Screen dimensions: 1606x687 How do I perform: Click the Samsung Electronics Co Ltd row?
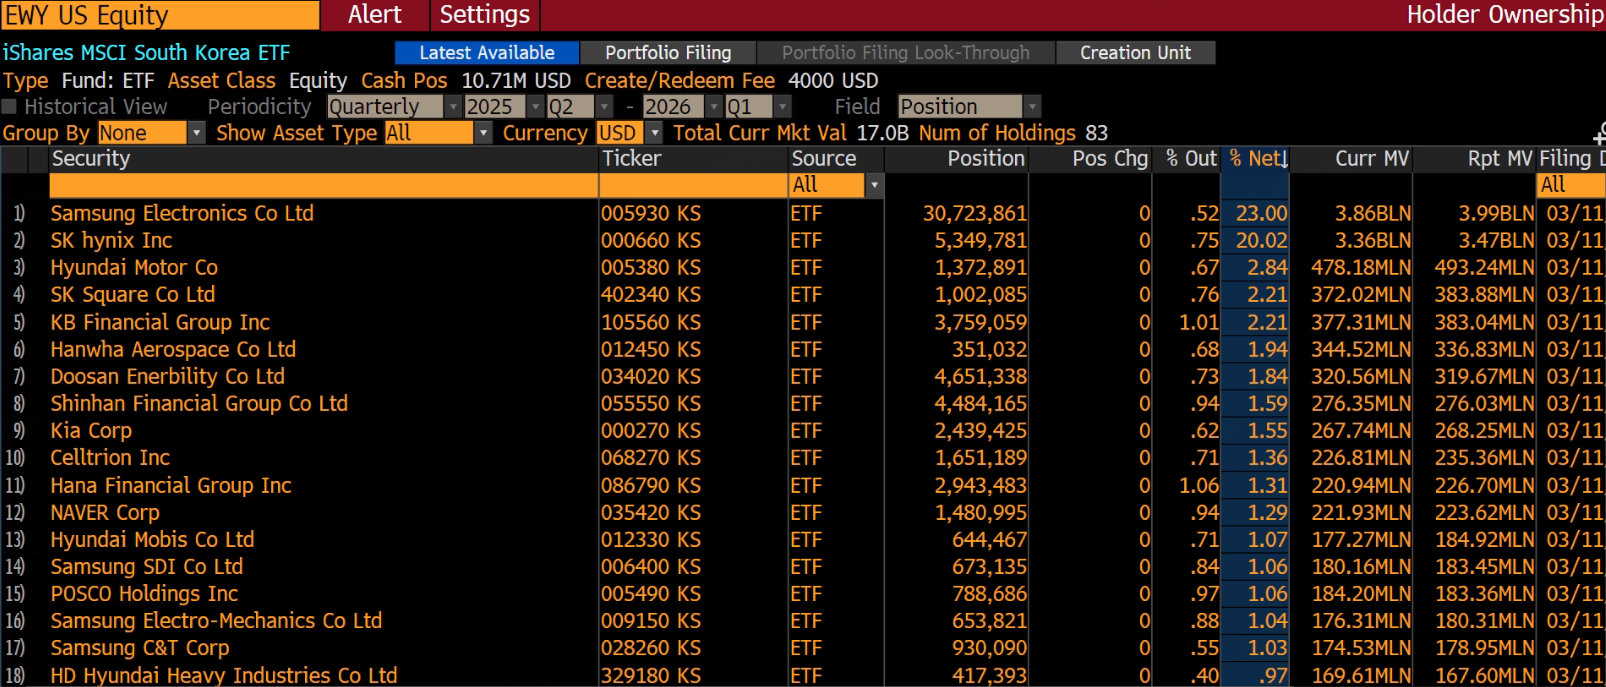(x=182, y=214)
